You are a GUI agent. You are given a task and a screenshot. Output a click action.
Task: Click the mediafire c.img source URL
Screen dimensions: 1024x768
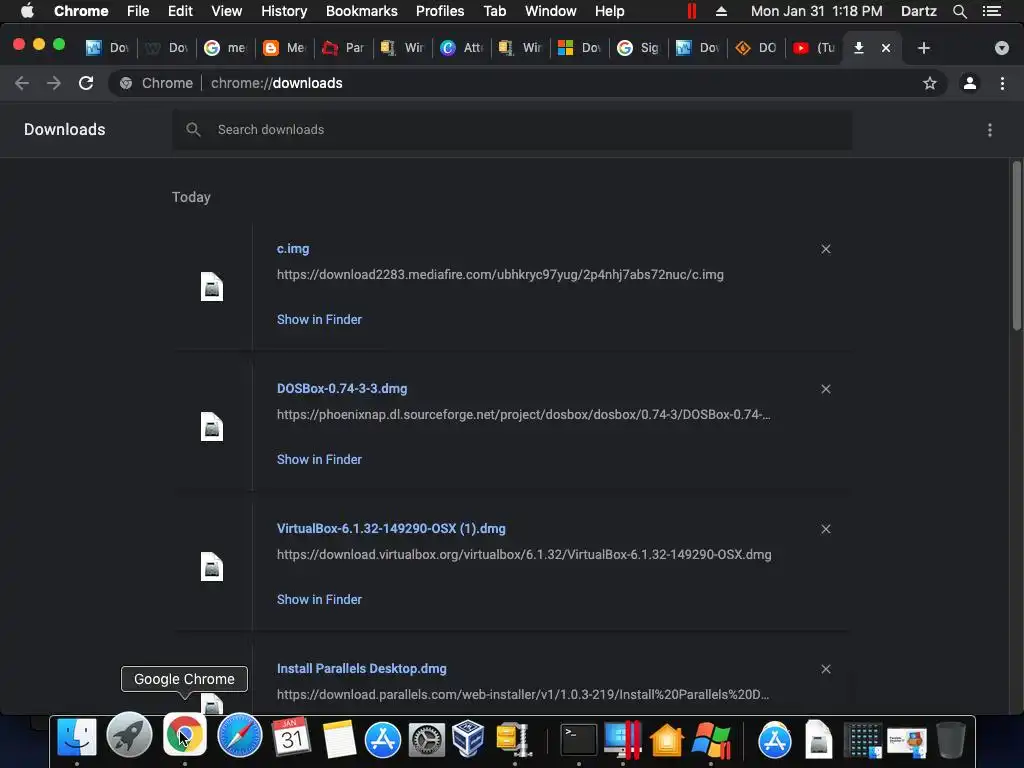point(500,275)
